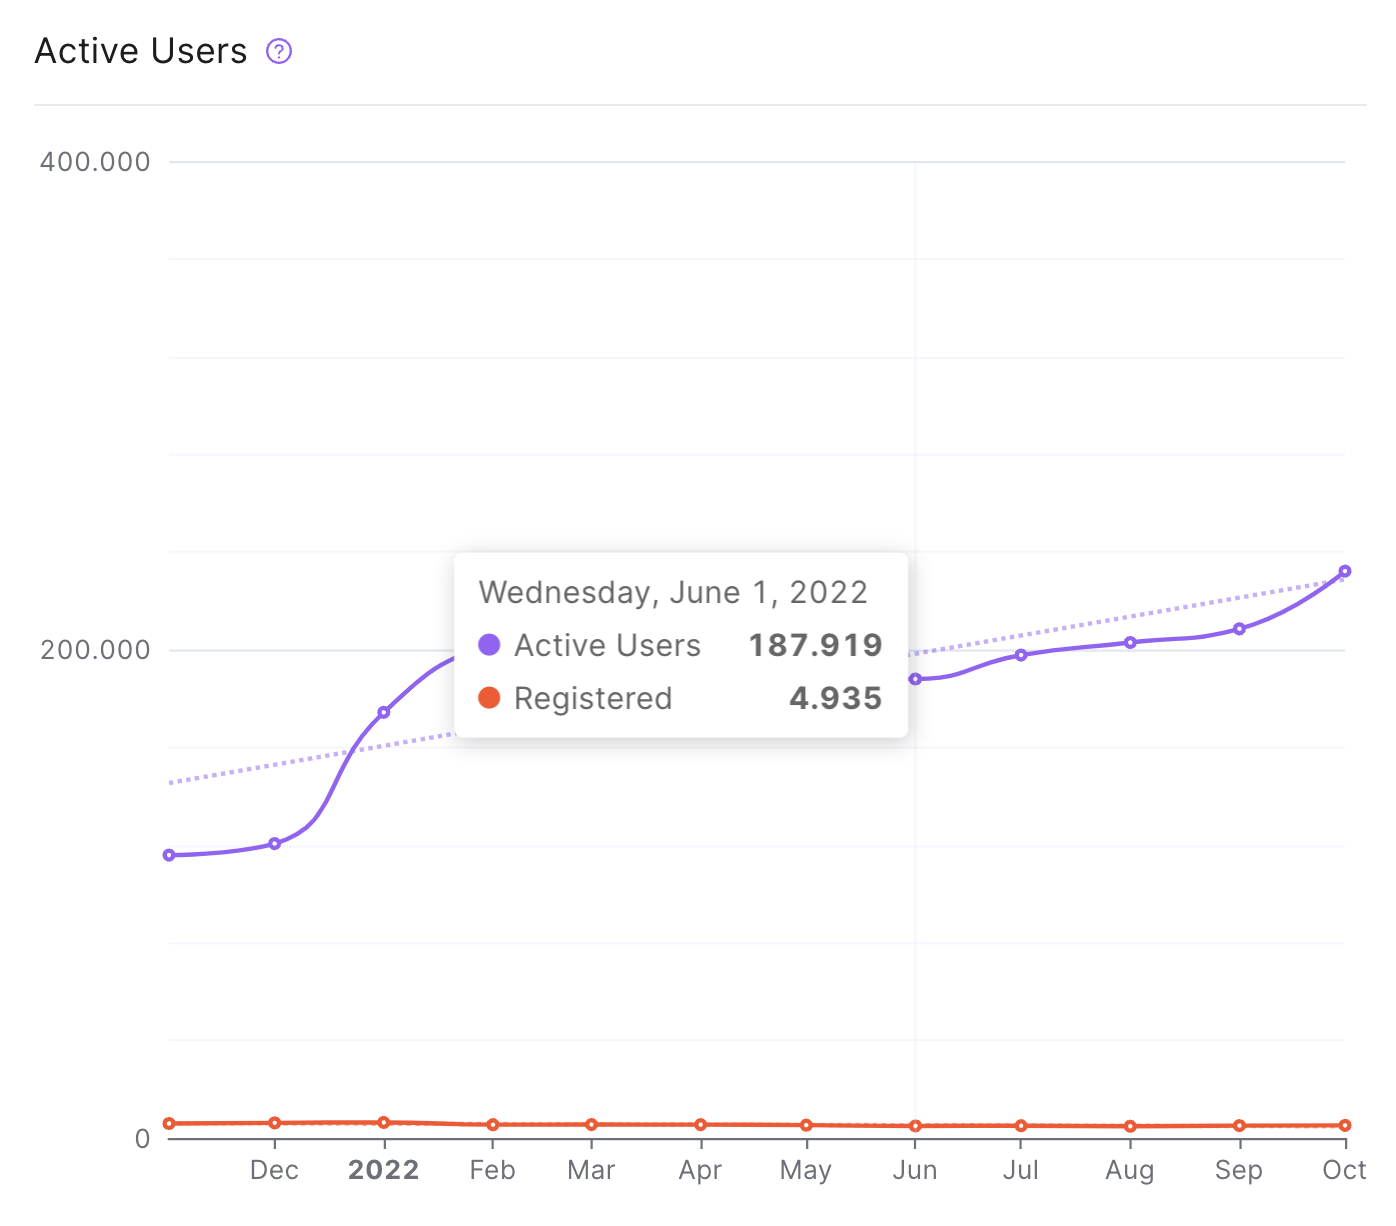Select the Active Users data point for Jul
The height and width of the screenshot is (1226, 1396).
point(1021,655)
